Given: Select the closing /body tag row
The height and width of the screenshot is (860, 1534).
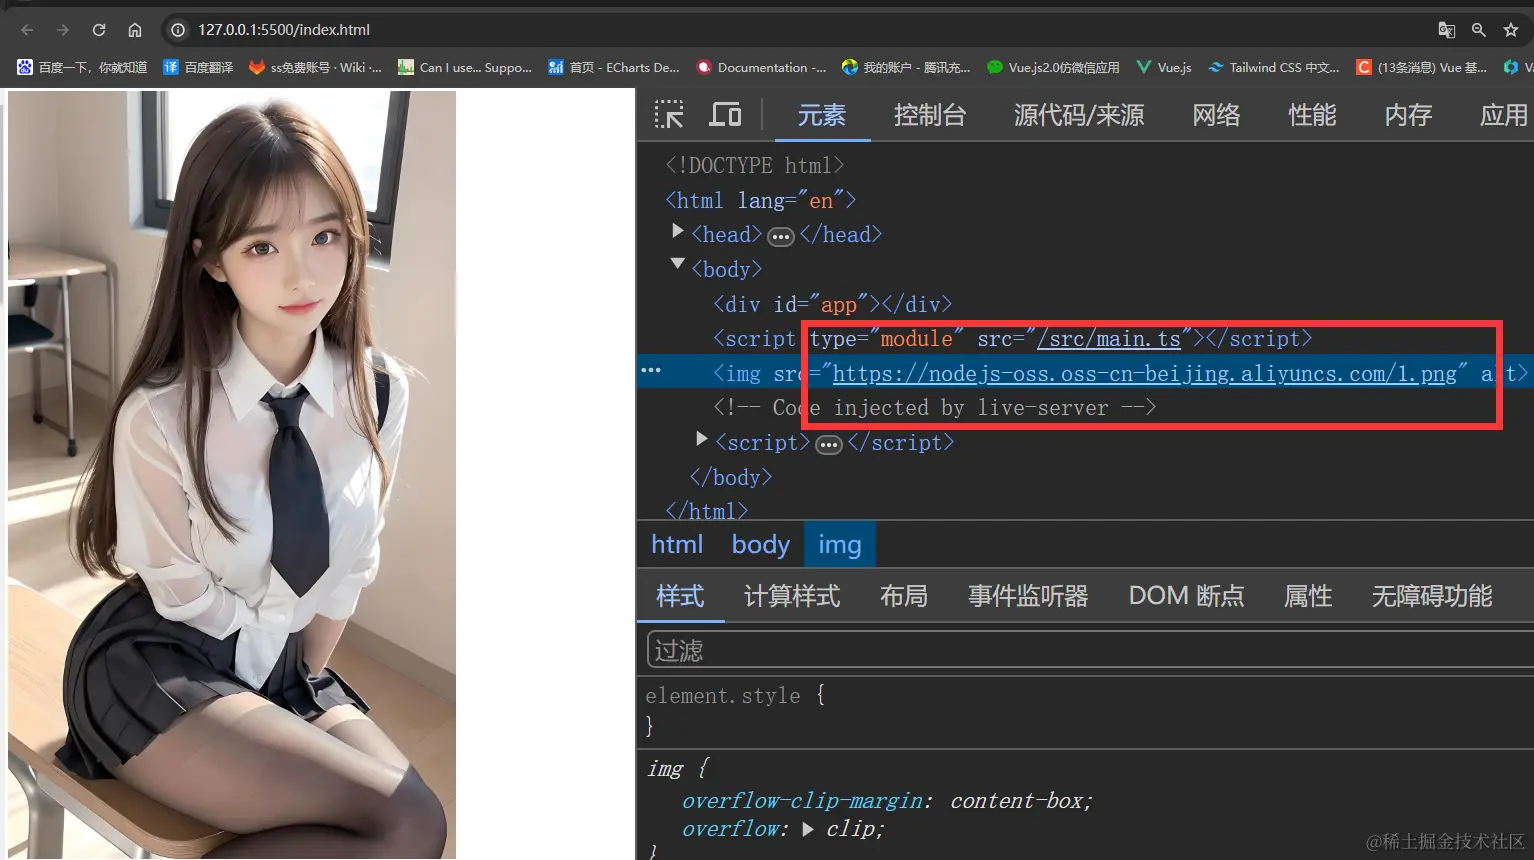Looking at the screenshot, I should point(731,477).
